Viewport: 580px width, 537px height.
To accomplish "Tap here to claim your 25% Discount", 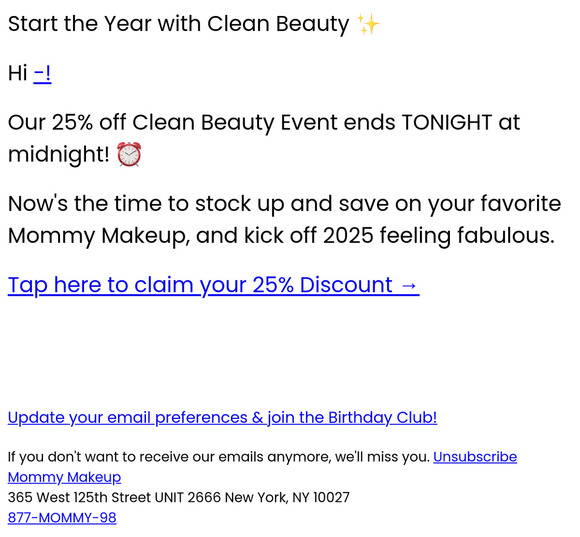I will [x=213, y=286].
